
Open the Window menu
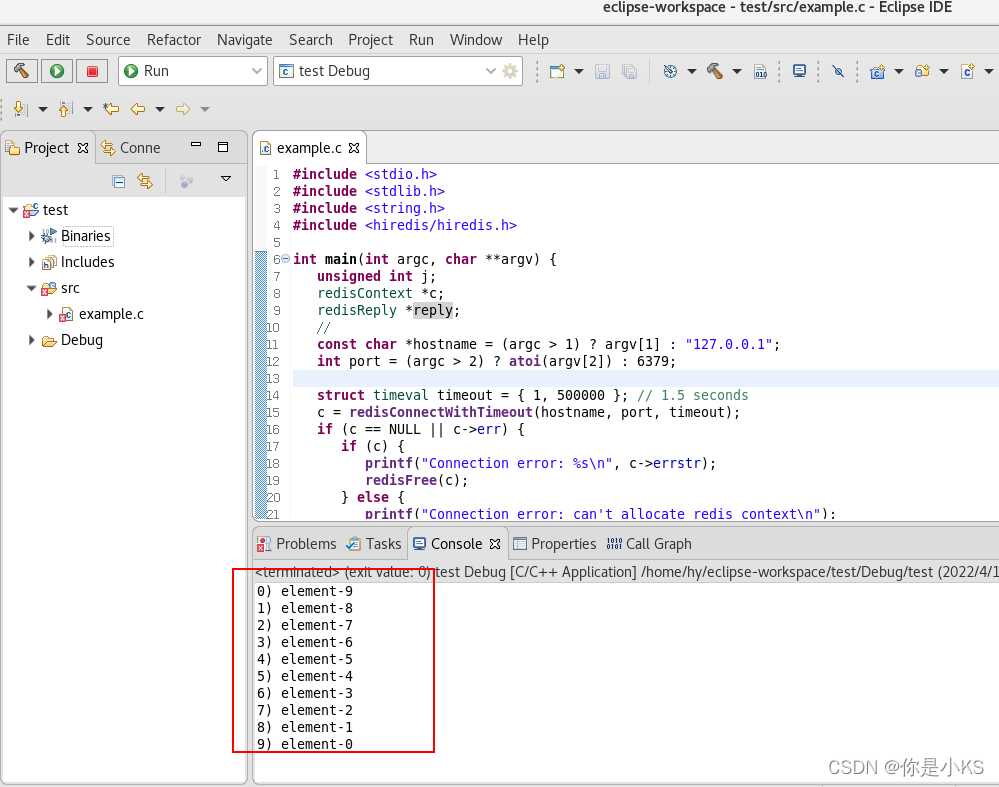476,40
